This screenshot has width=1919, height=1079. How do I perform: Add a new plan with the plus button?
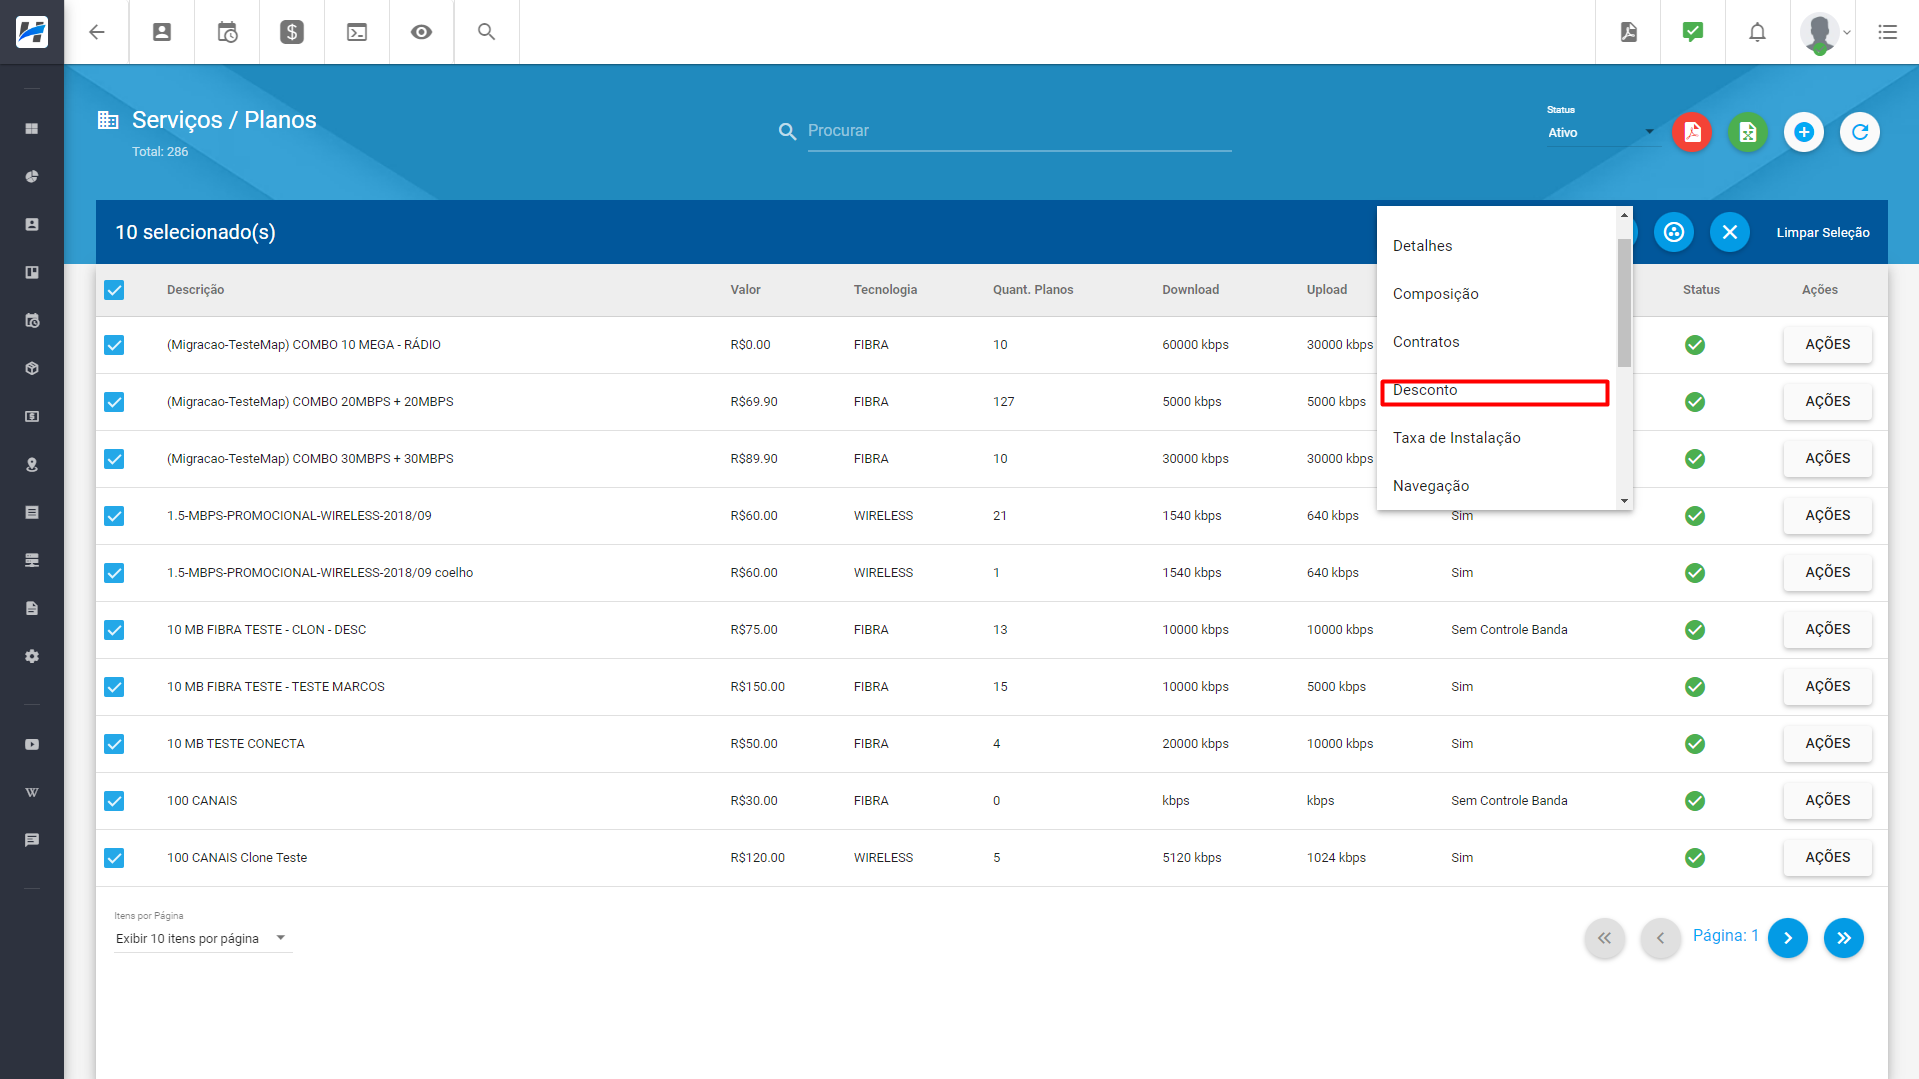click(x=1804, y=132)
